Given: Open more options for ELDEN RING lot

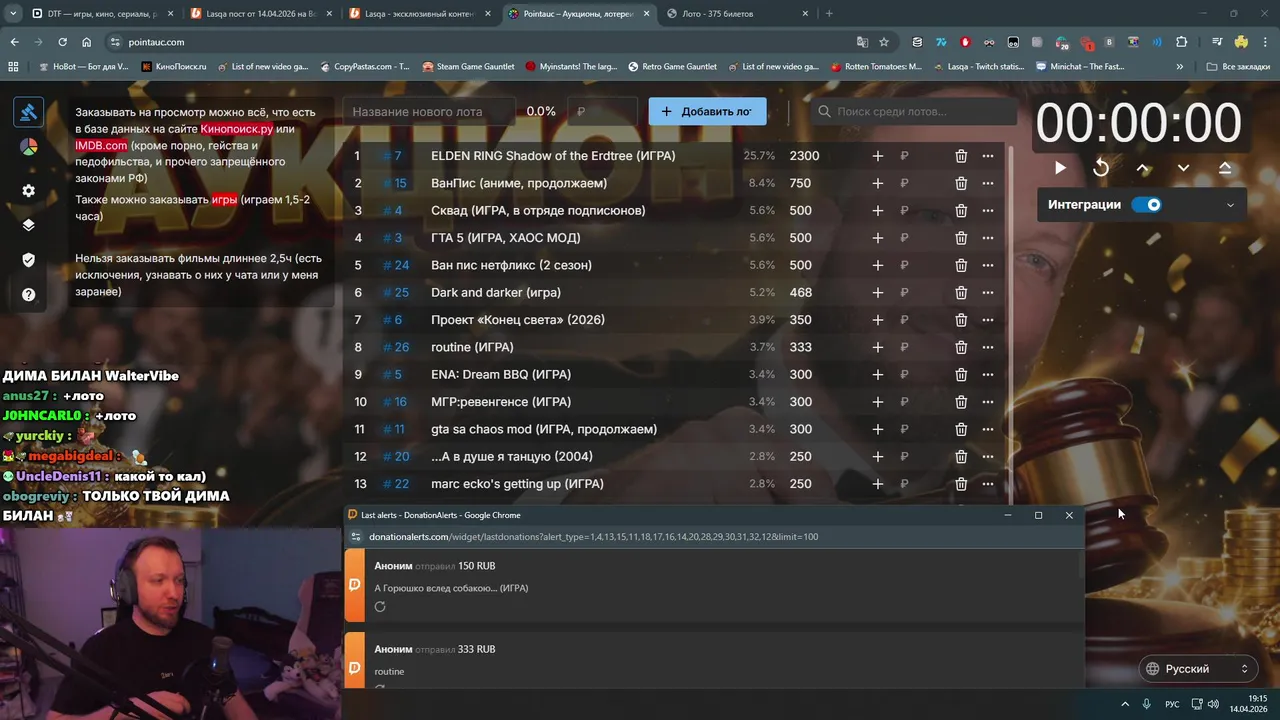Looking at the screenshot, I should pos(988,156).
